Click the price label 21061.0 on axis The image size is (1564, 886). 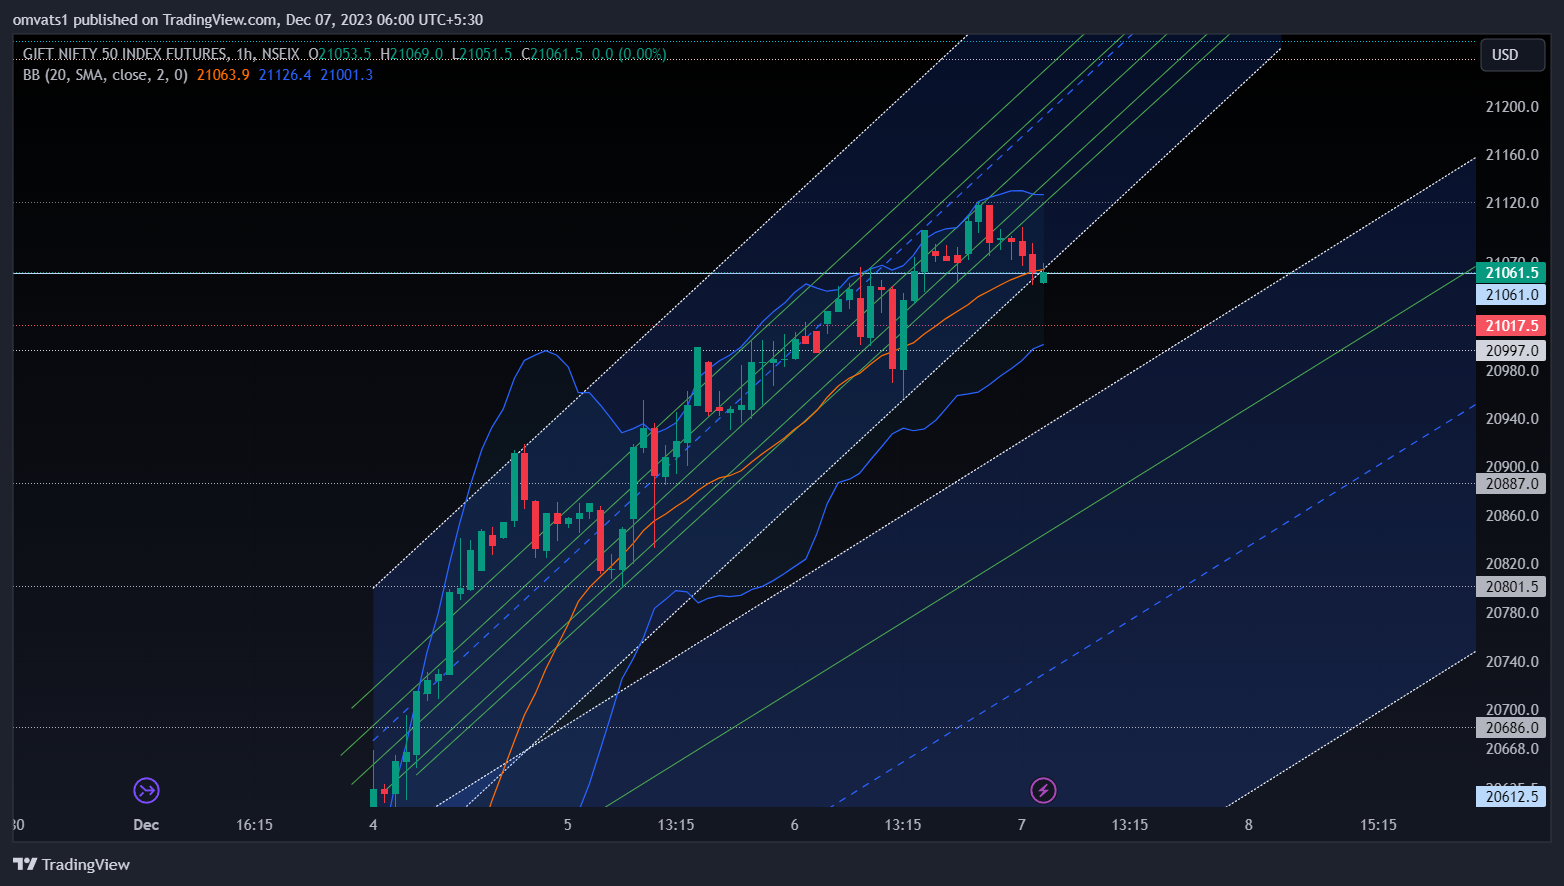(x=1511, y=295)
